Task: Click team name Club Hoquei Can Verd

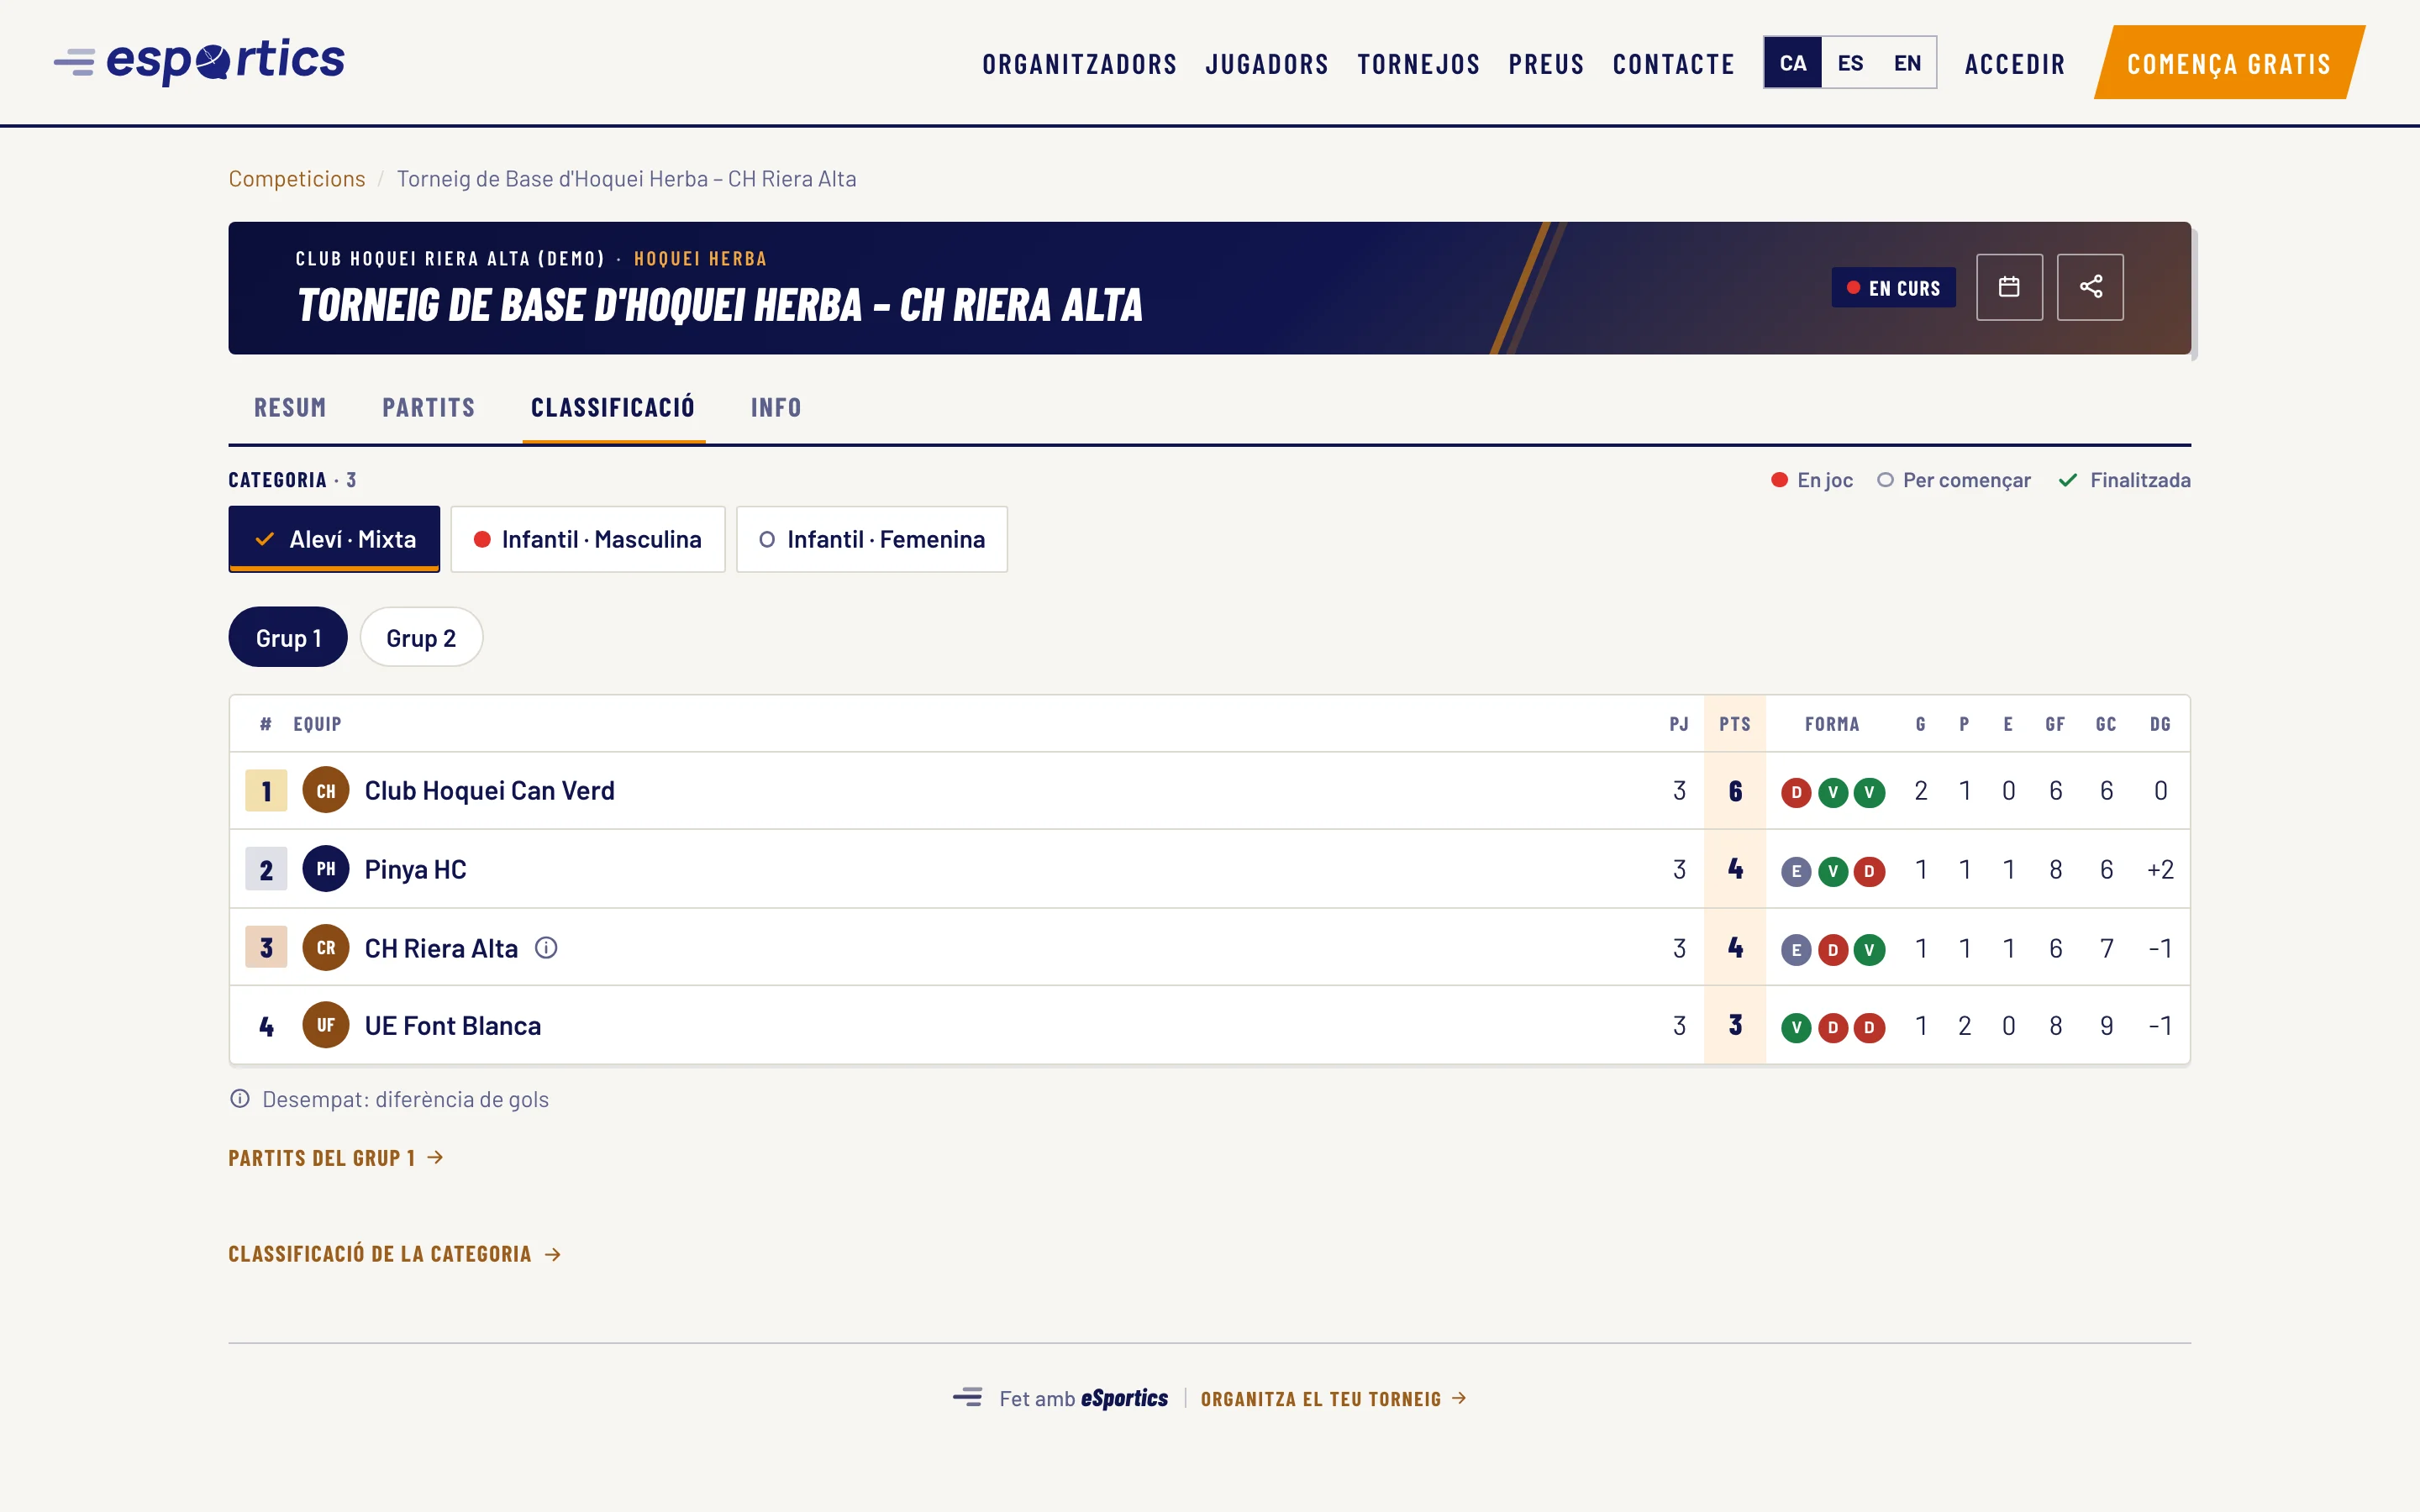Action: click(489, 790)
